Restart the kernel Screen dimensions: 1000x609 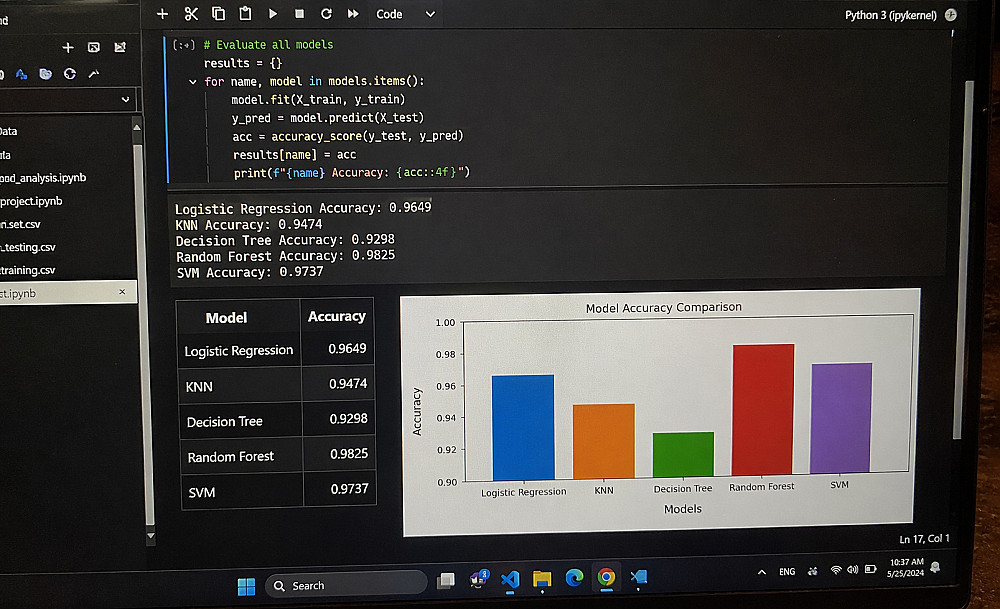(326, 13)
